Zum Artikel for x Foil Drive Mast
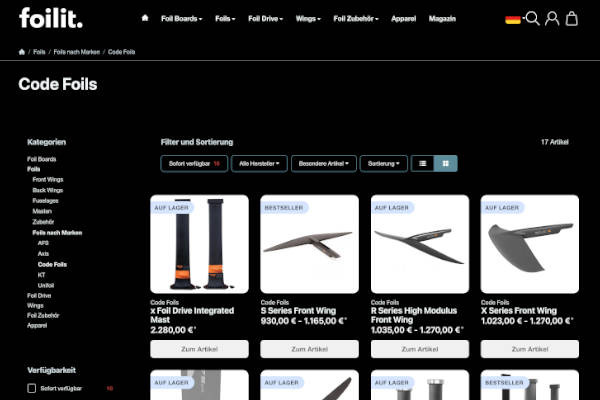The width and height of the screenshot is (600, 400). [x=199, y=349]
